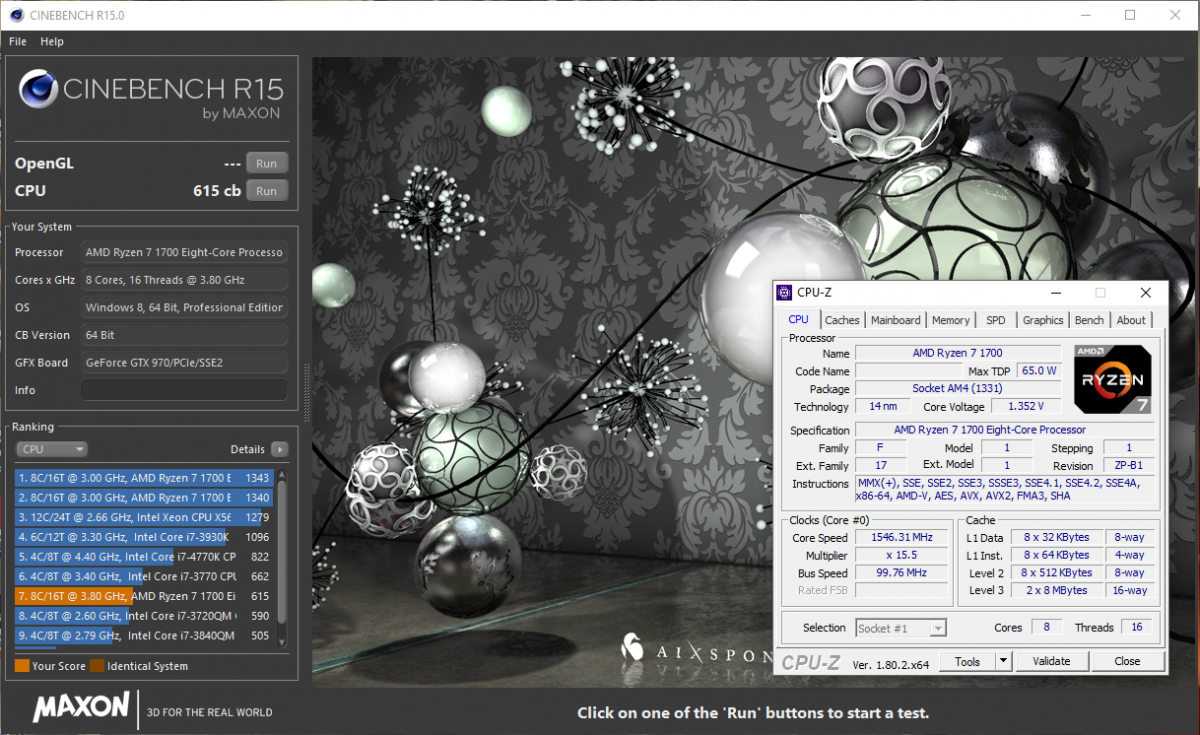Screen dimensions: 1200x735
Task: Click the Processor field in Your System
Action: [184, 252]
